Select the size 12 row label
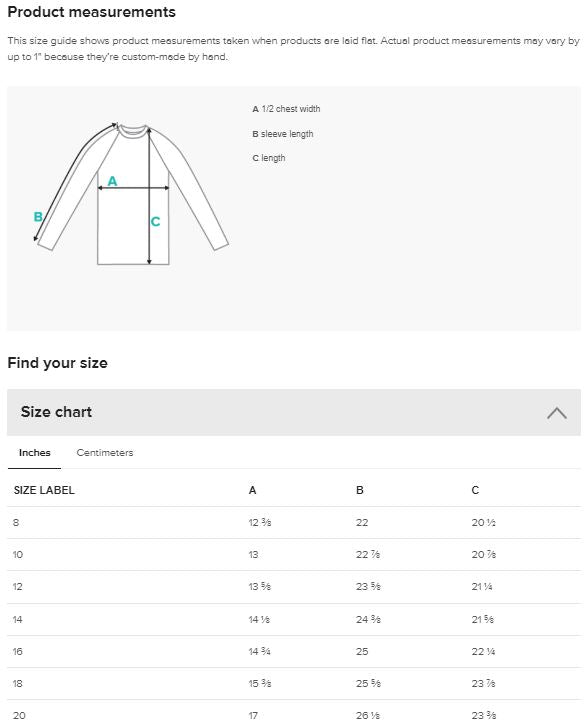This screenshot has width=584, height=728. point(18,587)
